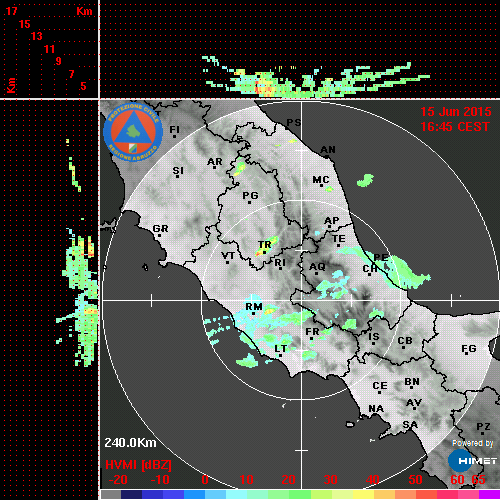The width and height of the screenshot is (500, 500).
Task: Click the 16:45 CEST timestamp
Action: pyautogui.click(x=455, y=127)
